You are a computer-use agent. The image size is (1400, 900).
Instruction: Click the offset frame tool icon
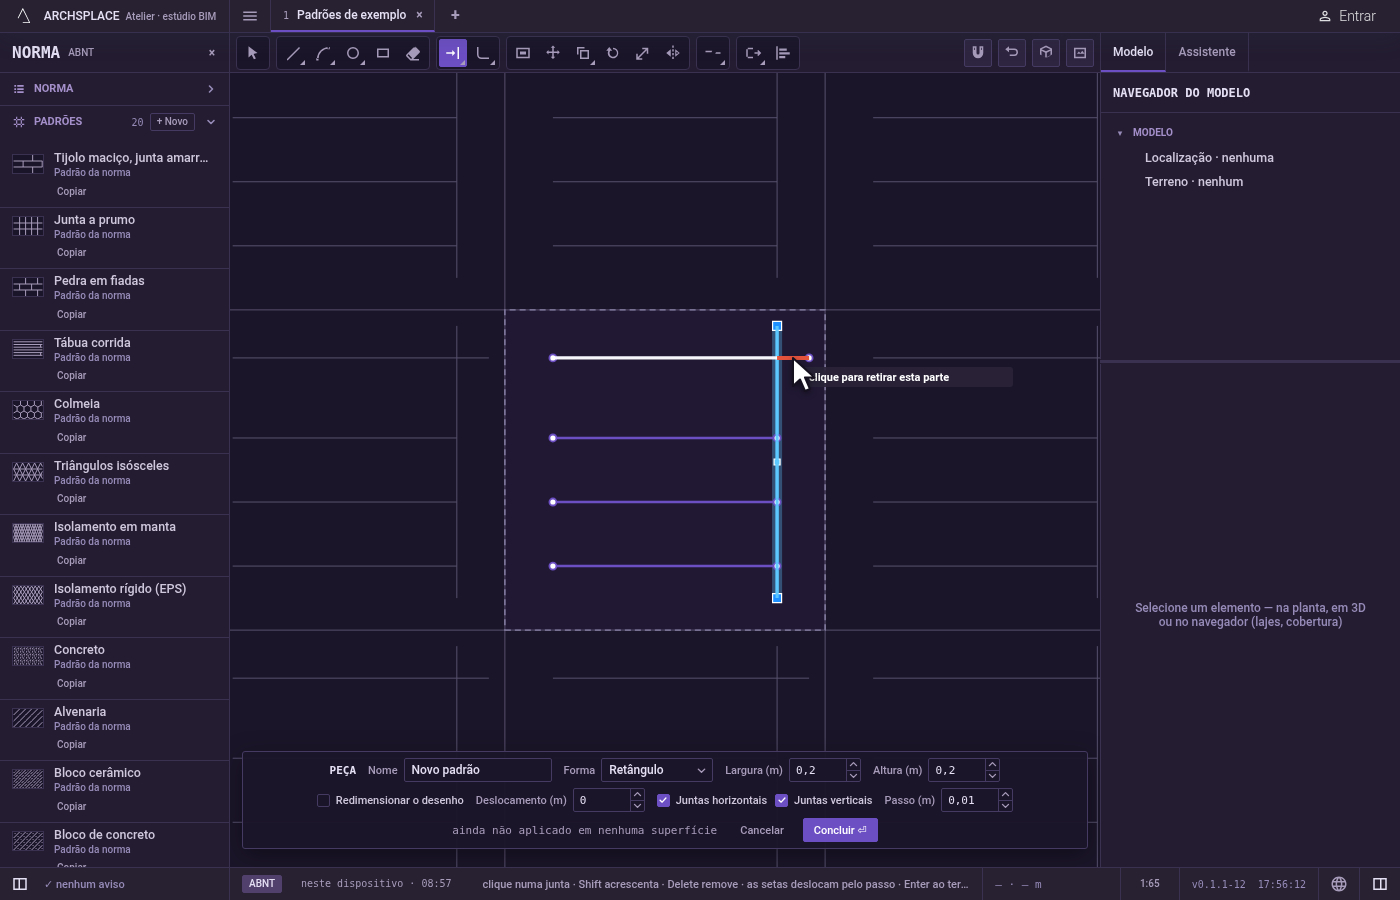[x=523, y=53]
